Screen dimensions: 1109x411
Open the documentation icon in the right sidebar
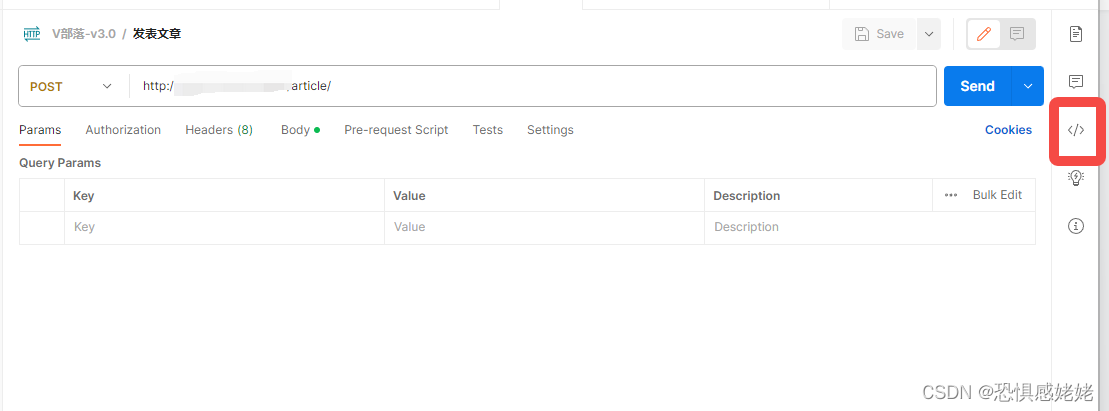1076,34
